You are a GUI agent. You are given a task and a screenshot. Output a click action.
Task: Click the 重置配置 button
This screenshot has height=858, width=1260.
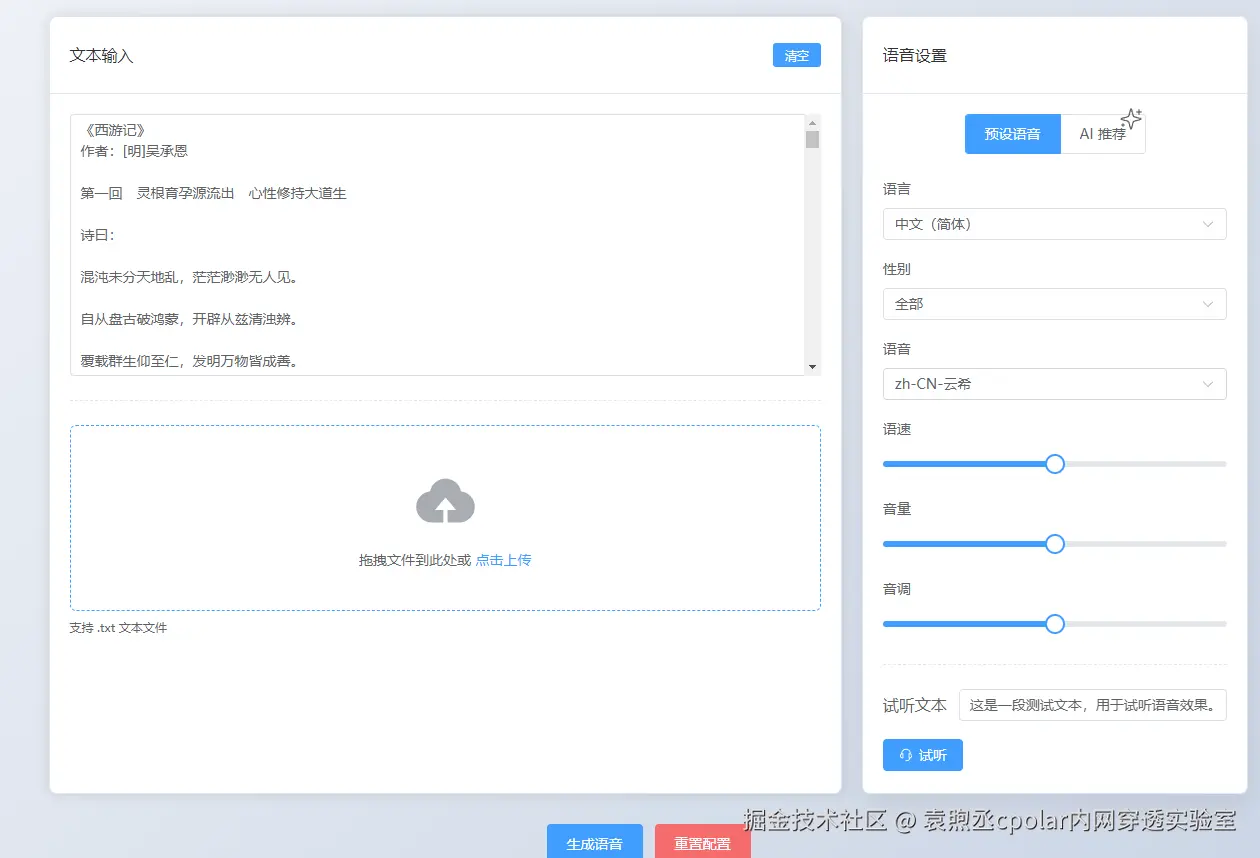702,841
